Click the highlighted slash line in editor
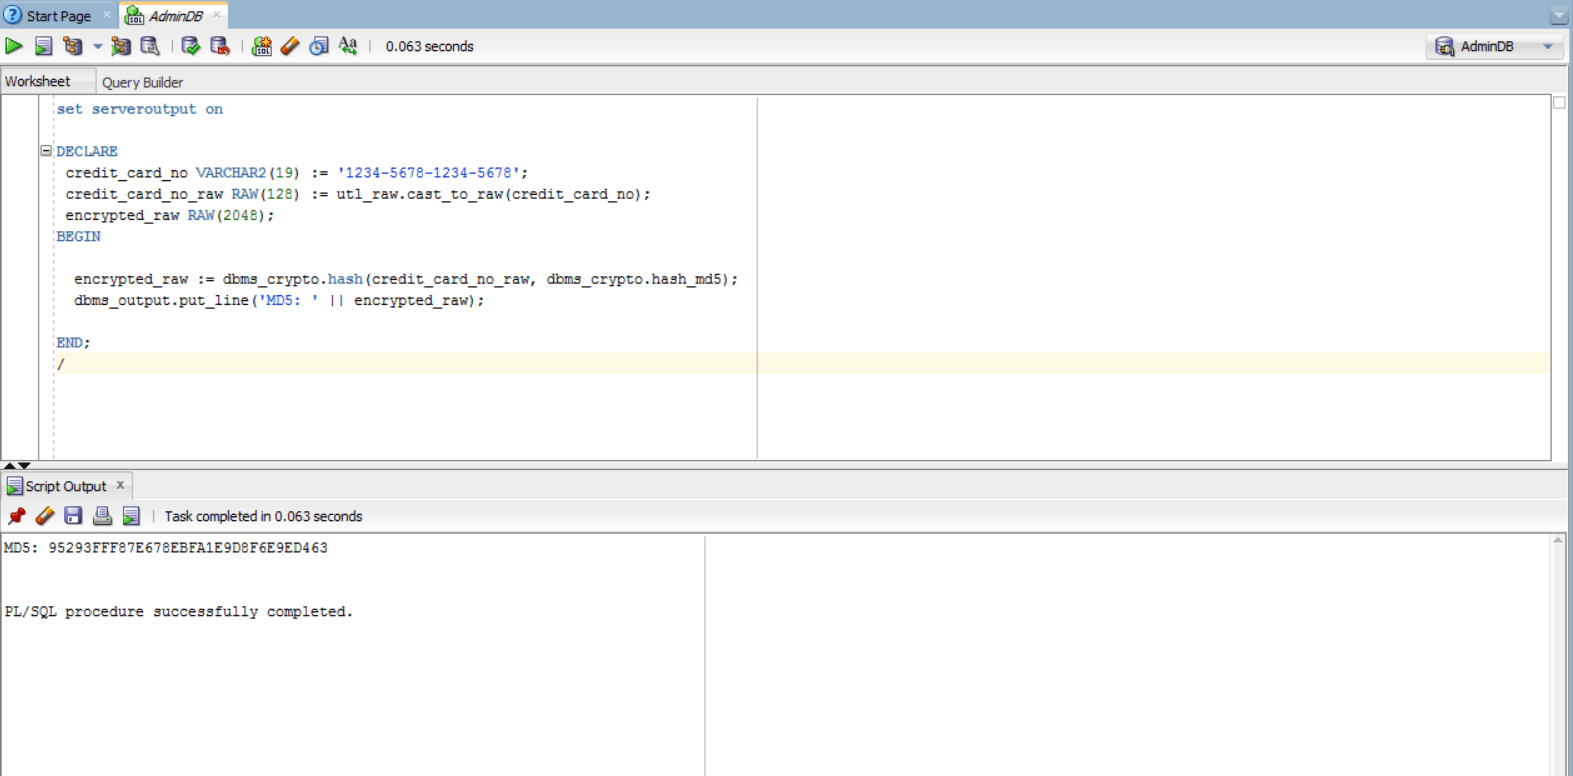Viewport: 1573px width, 776px height. click(x=803, y=363)
